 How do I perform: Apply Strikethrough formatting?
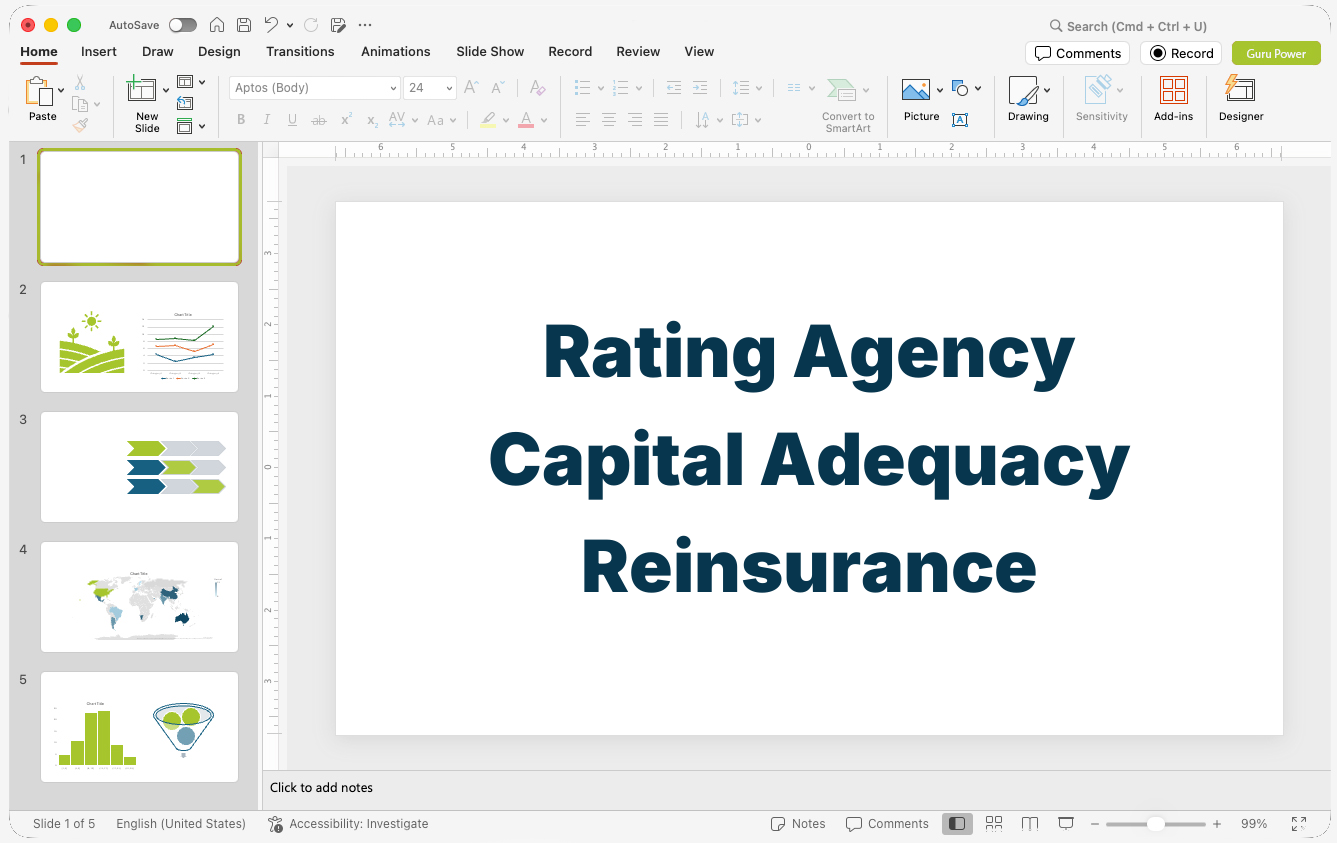click(x=319, y=120)
